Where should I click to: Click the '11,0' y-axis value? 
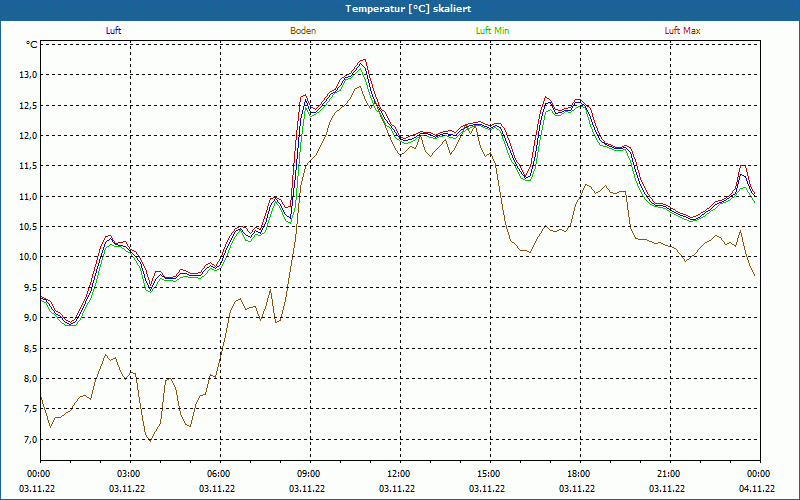pos(29,196)
